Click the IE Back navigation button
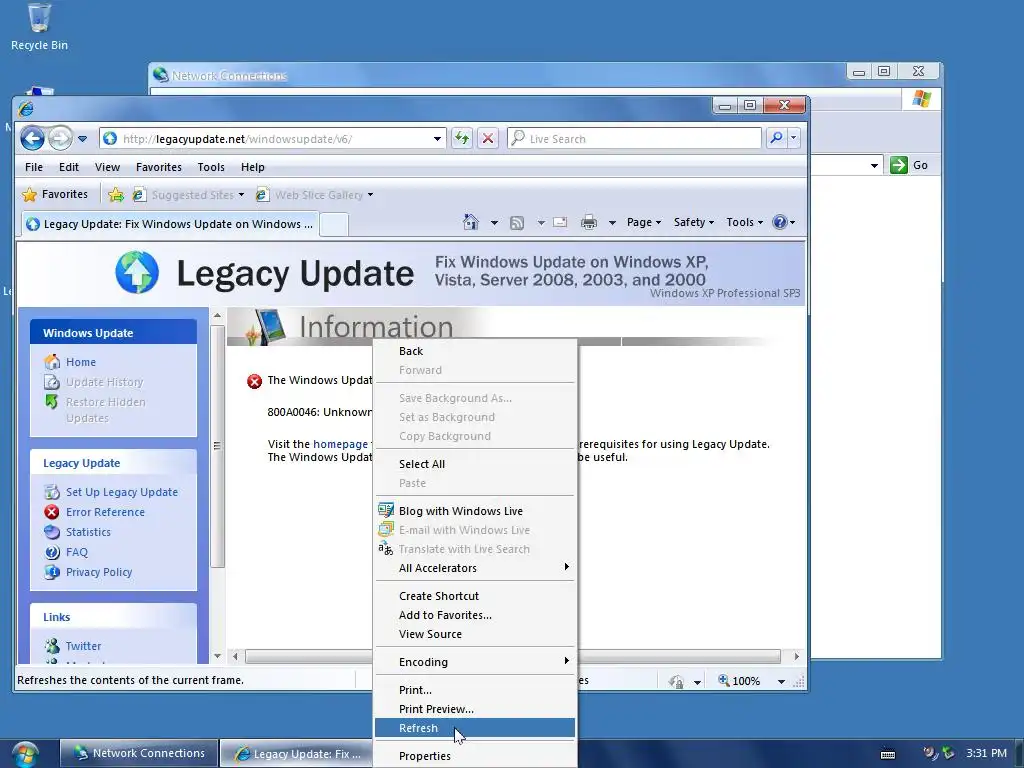 coord(32,138)
